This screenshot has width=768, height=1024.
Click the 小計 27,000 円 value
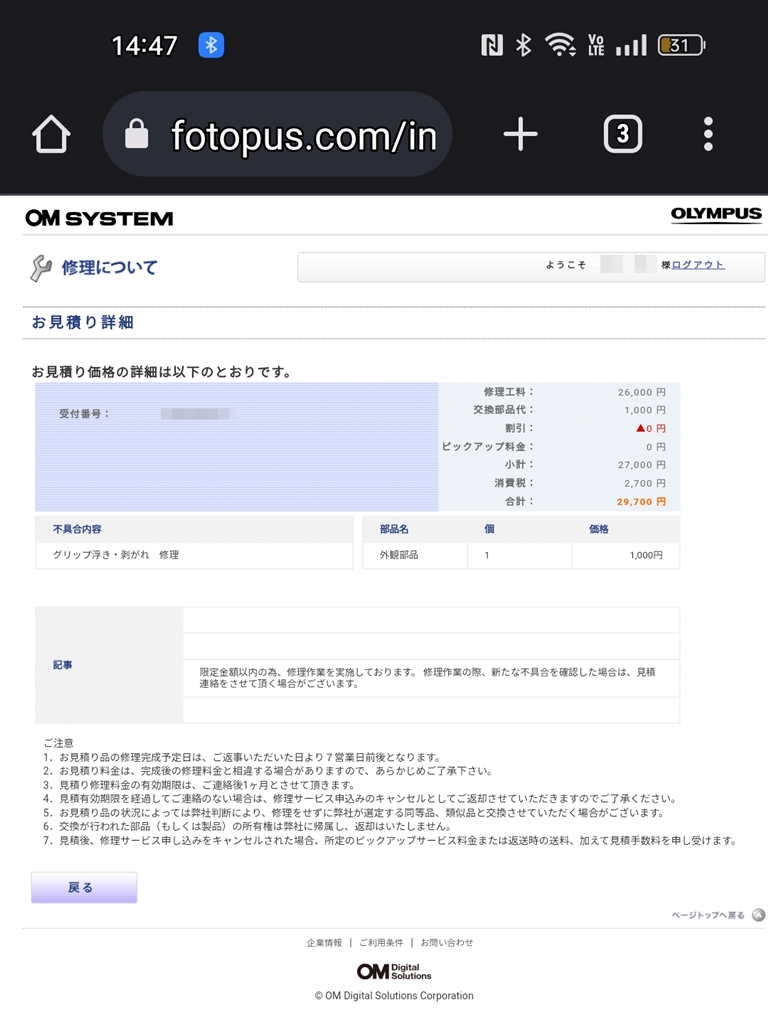(641, 465)
